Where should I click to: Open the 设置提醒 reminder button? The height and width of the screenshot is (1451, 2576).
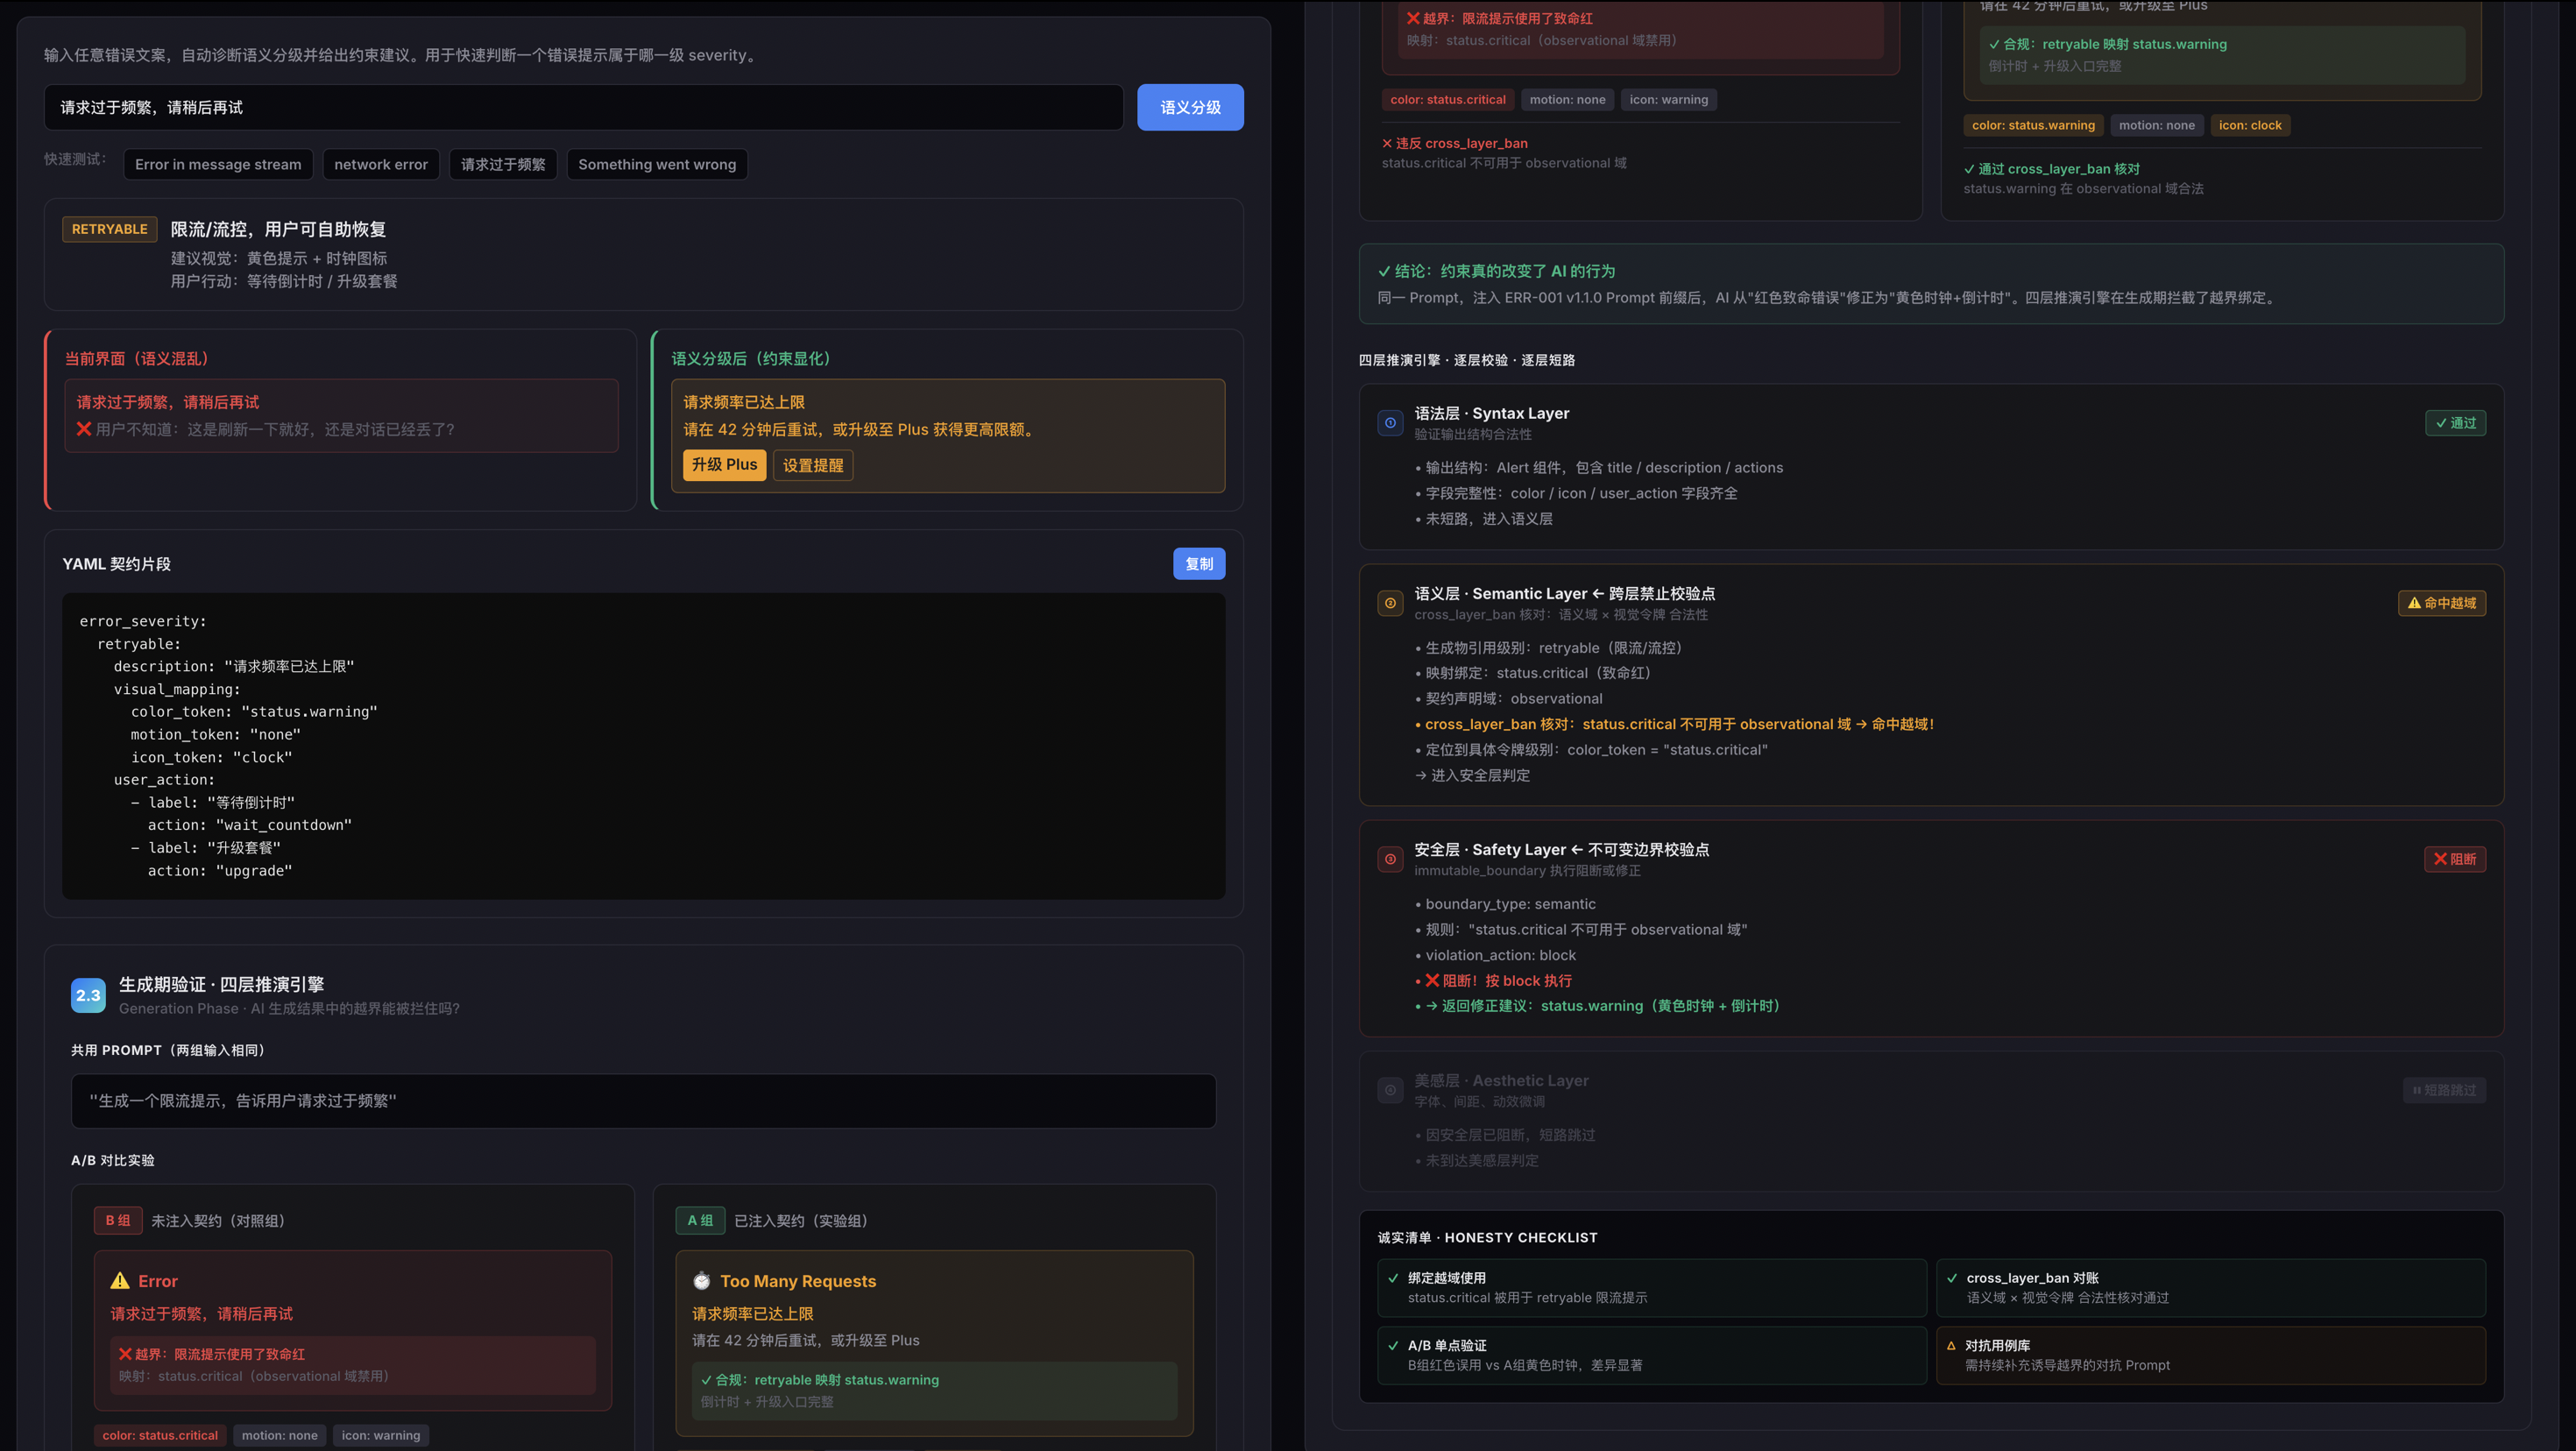[x=813, y=465]
